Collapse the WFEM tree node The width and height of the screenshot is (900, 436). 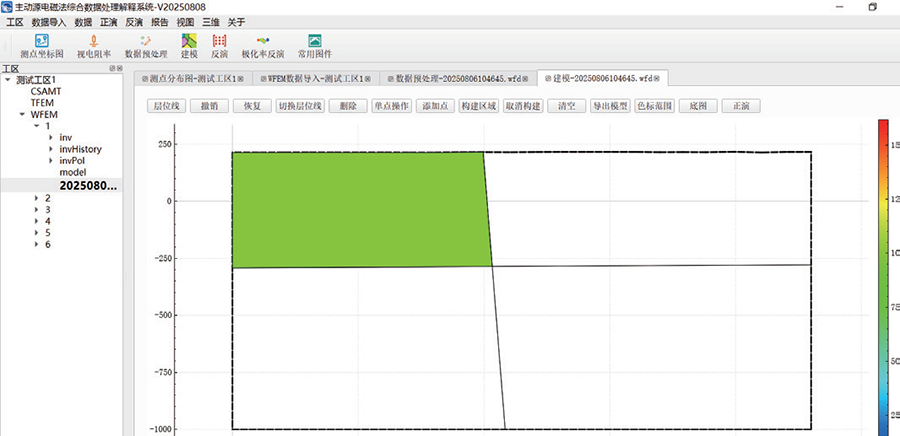[23, 114]
